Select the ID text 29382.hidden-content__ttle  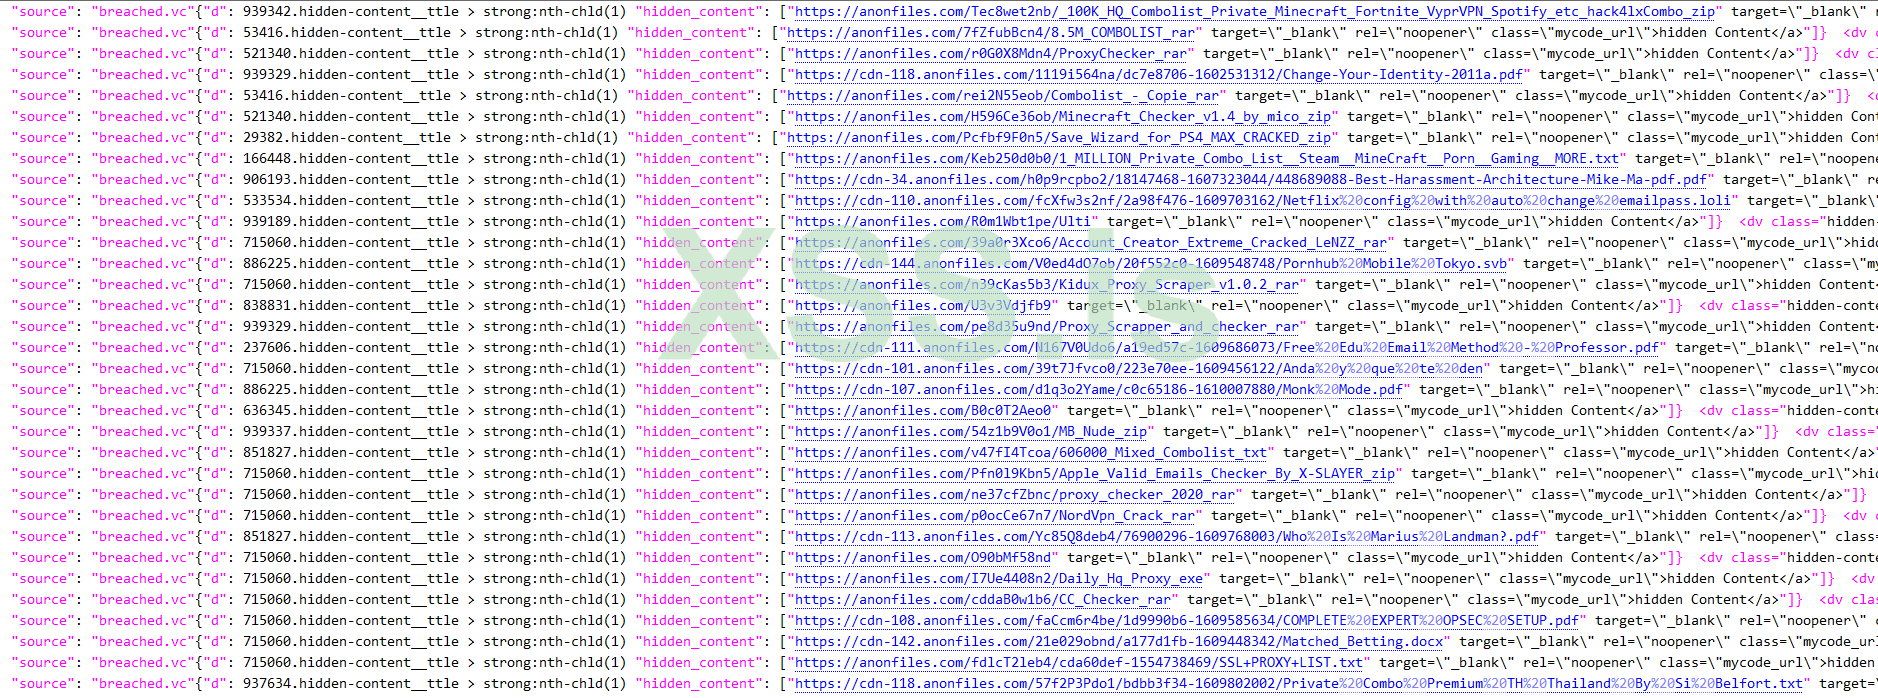point(347,138)
